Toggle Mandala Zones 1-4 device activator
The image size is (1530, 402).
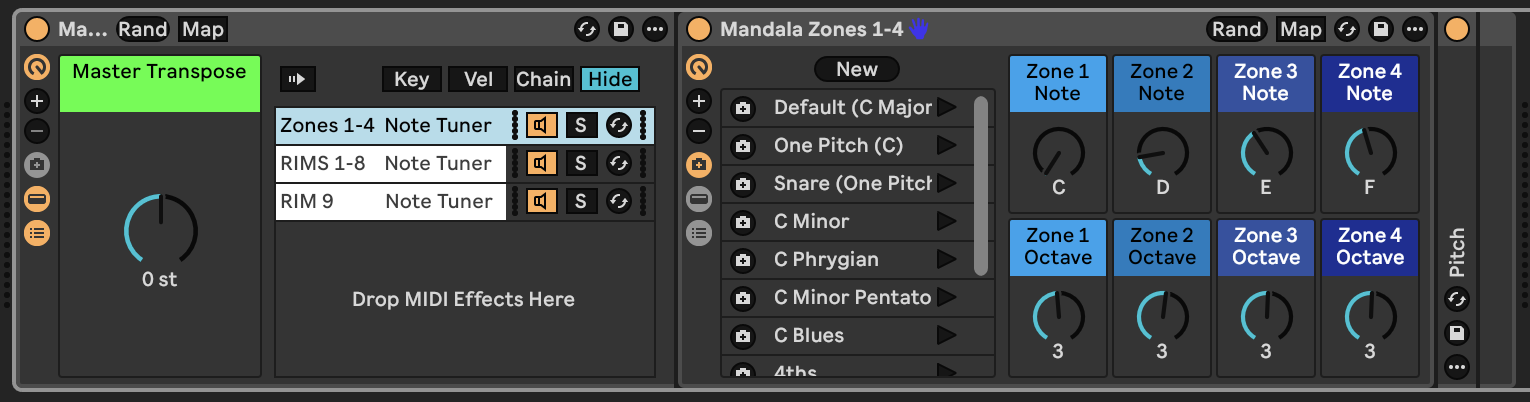(x=700, y=30)
